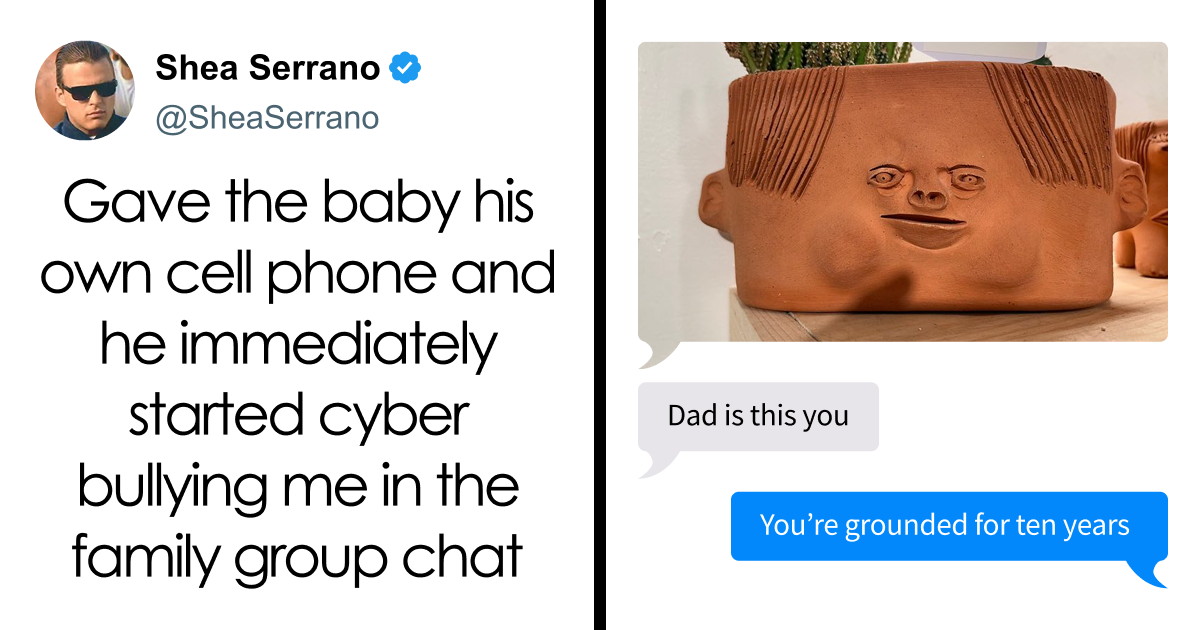Open the clay planter face photo
Screen dimensions: 1200x630
pos(902,191)
